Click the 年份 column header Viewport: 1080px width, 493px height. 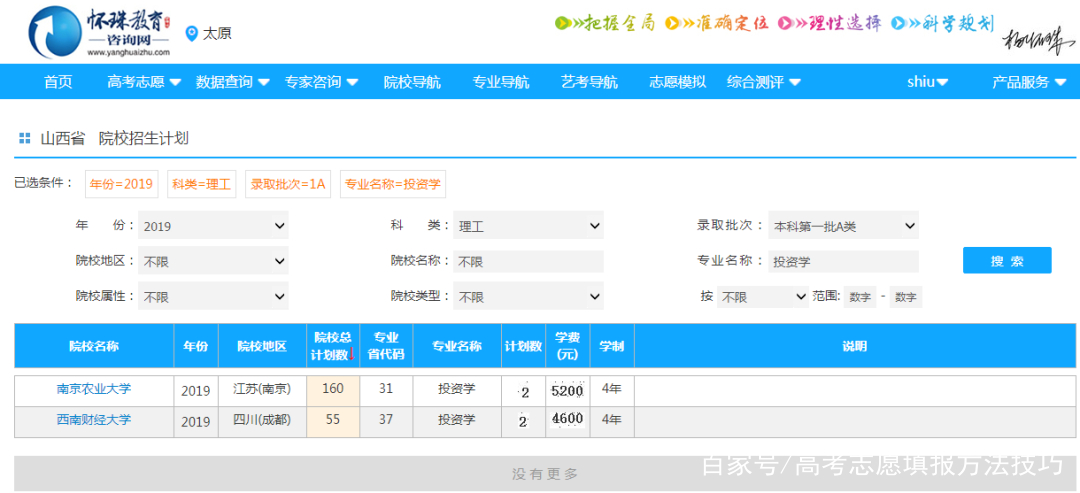(196, 346)
